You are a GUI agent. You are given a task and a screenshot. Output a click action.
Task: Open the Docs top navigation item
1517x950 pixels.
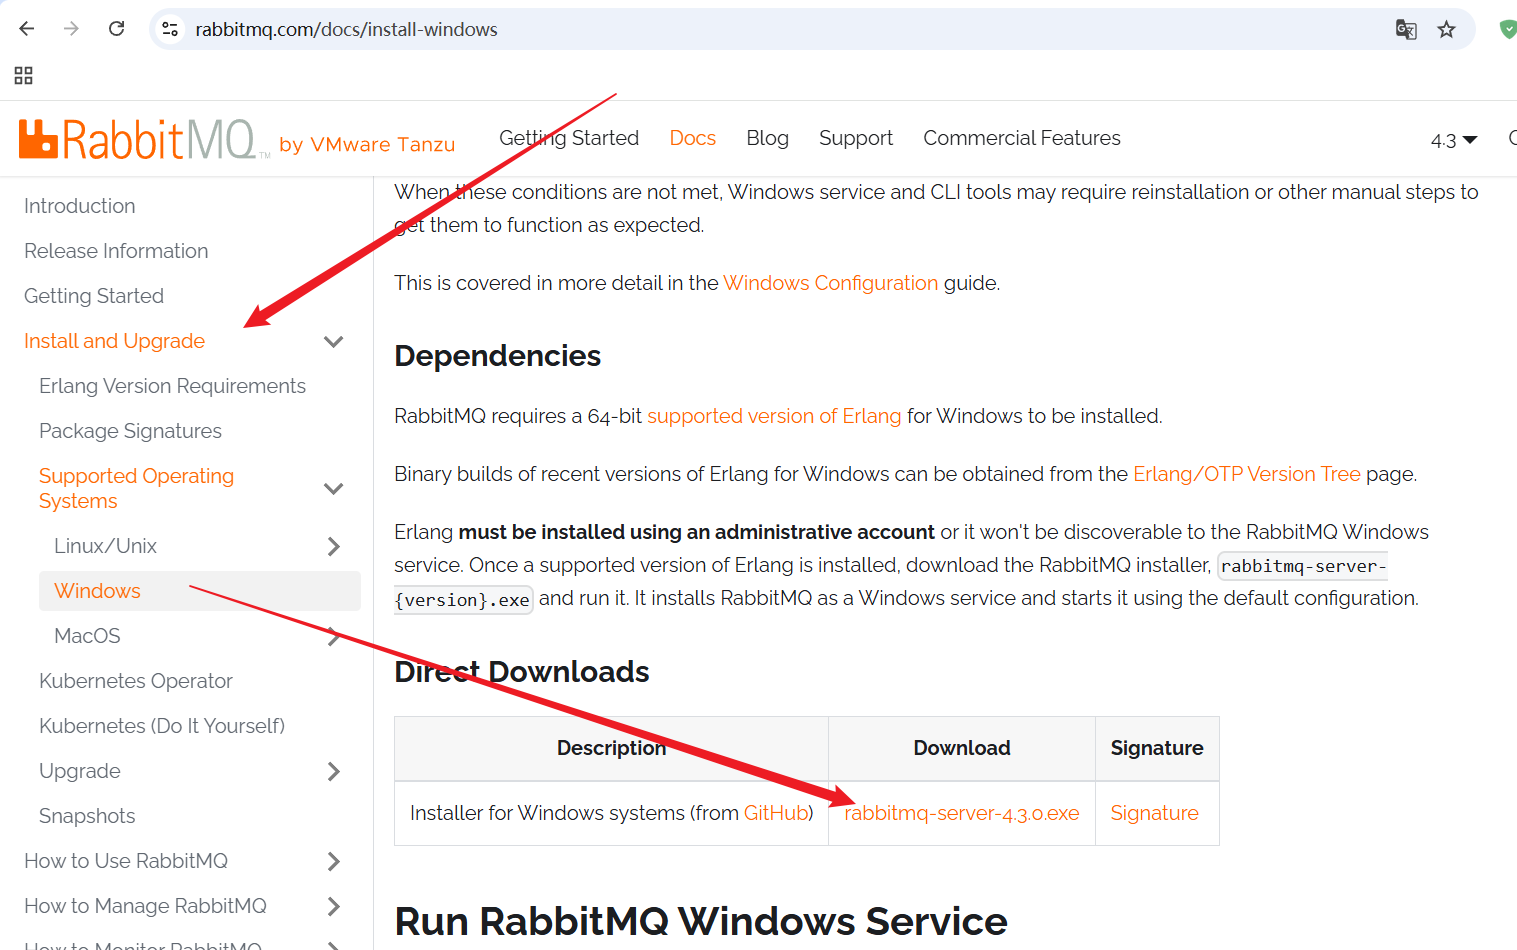[x=693, y=138]
